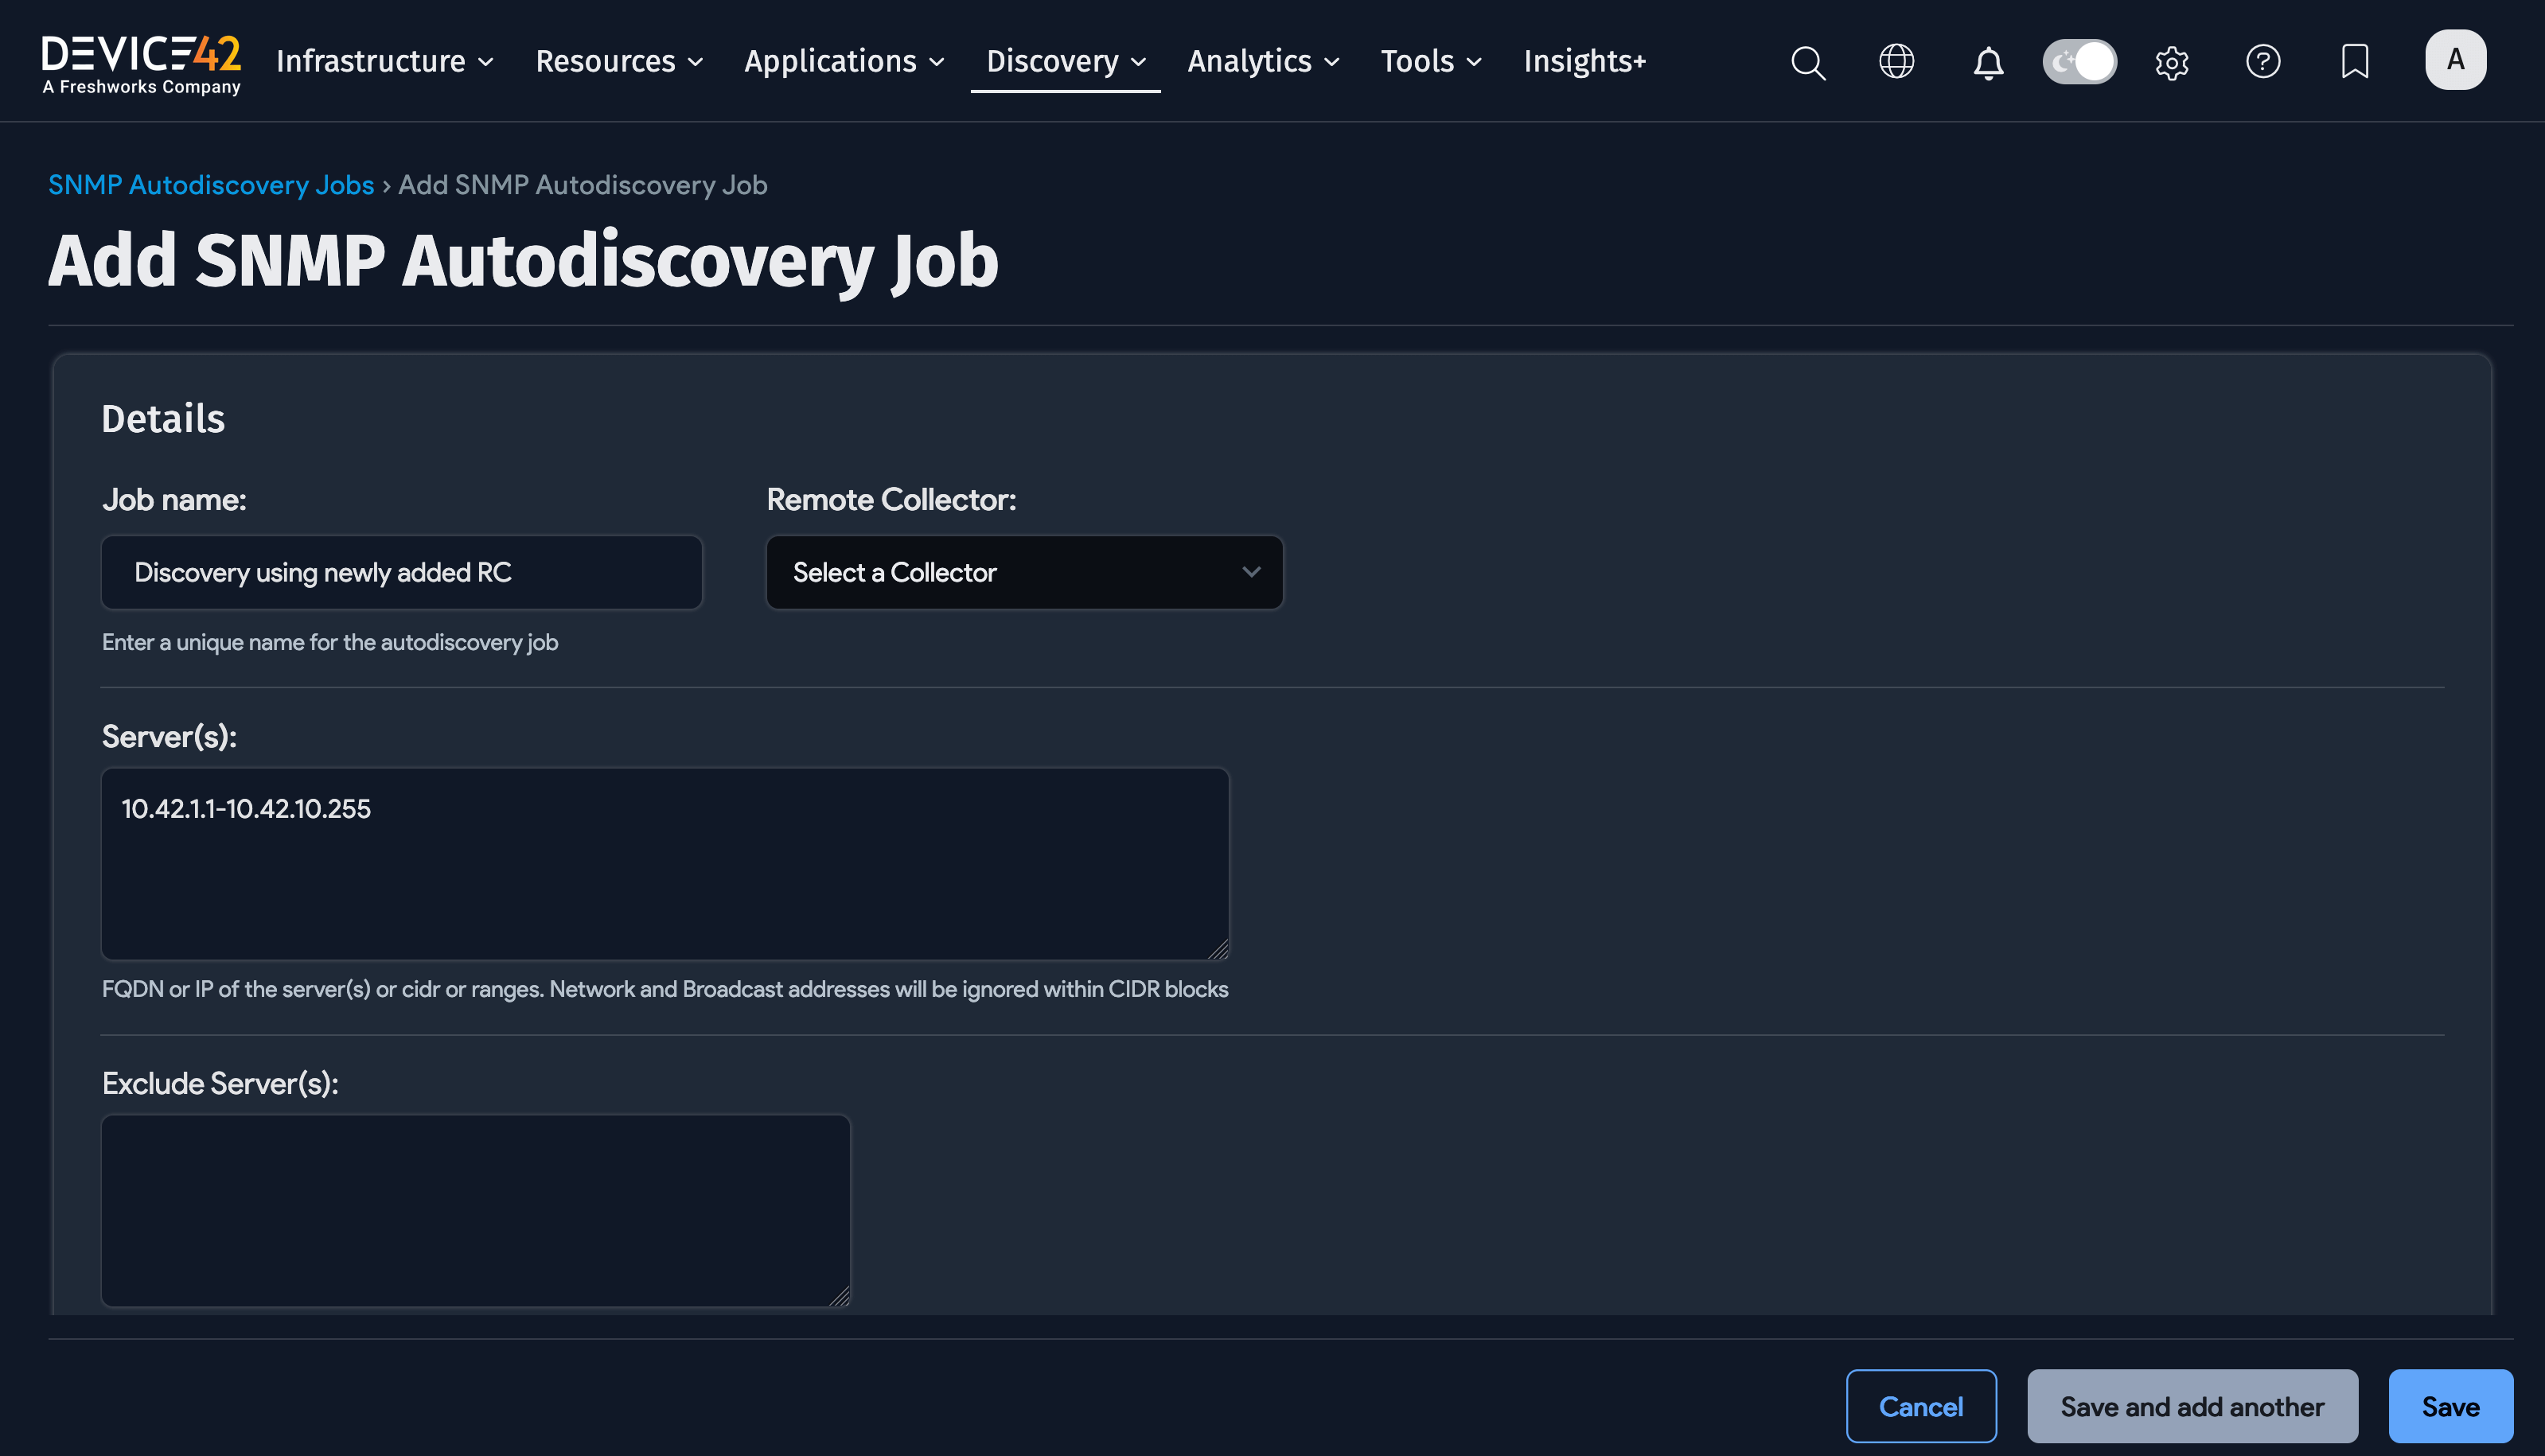
Task: Open the settings gear
Action: [2172, 62]
